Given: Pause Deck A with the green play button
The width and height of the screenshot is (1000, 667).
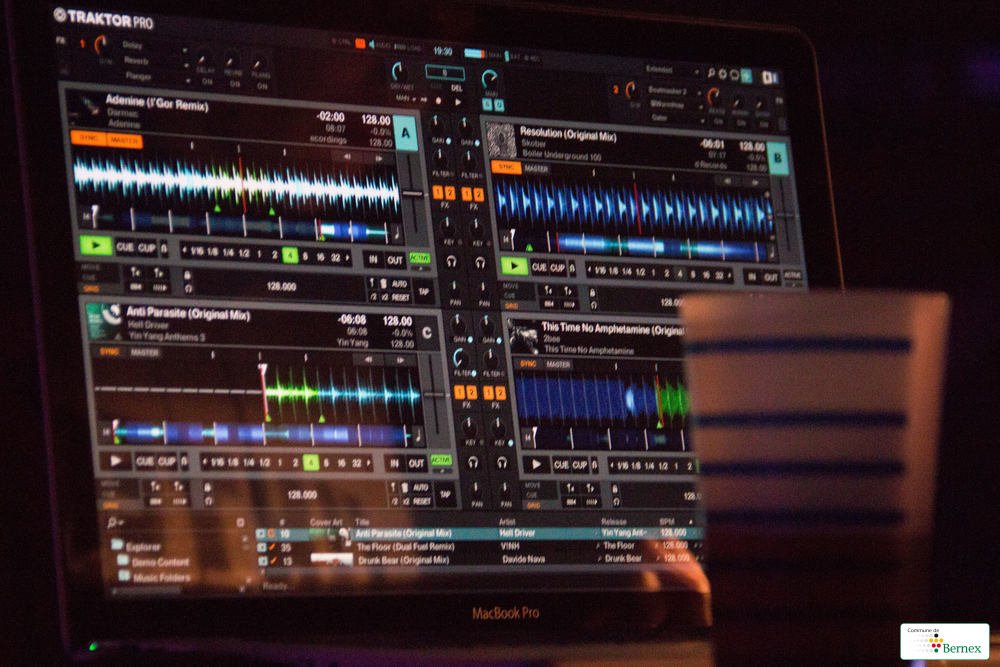Looking at the screenshot, I should click(x=96, y=245).
